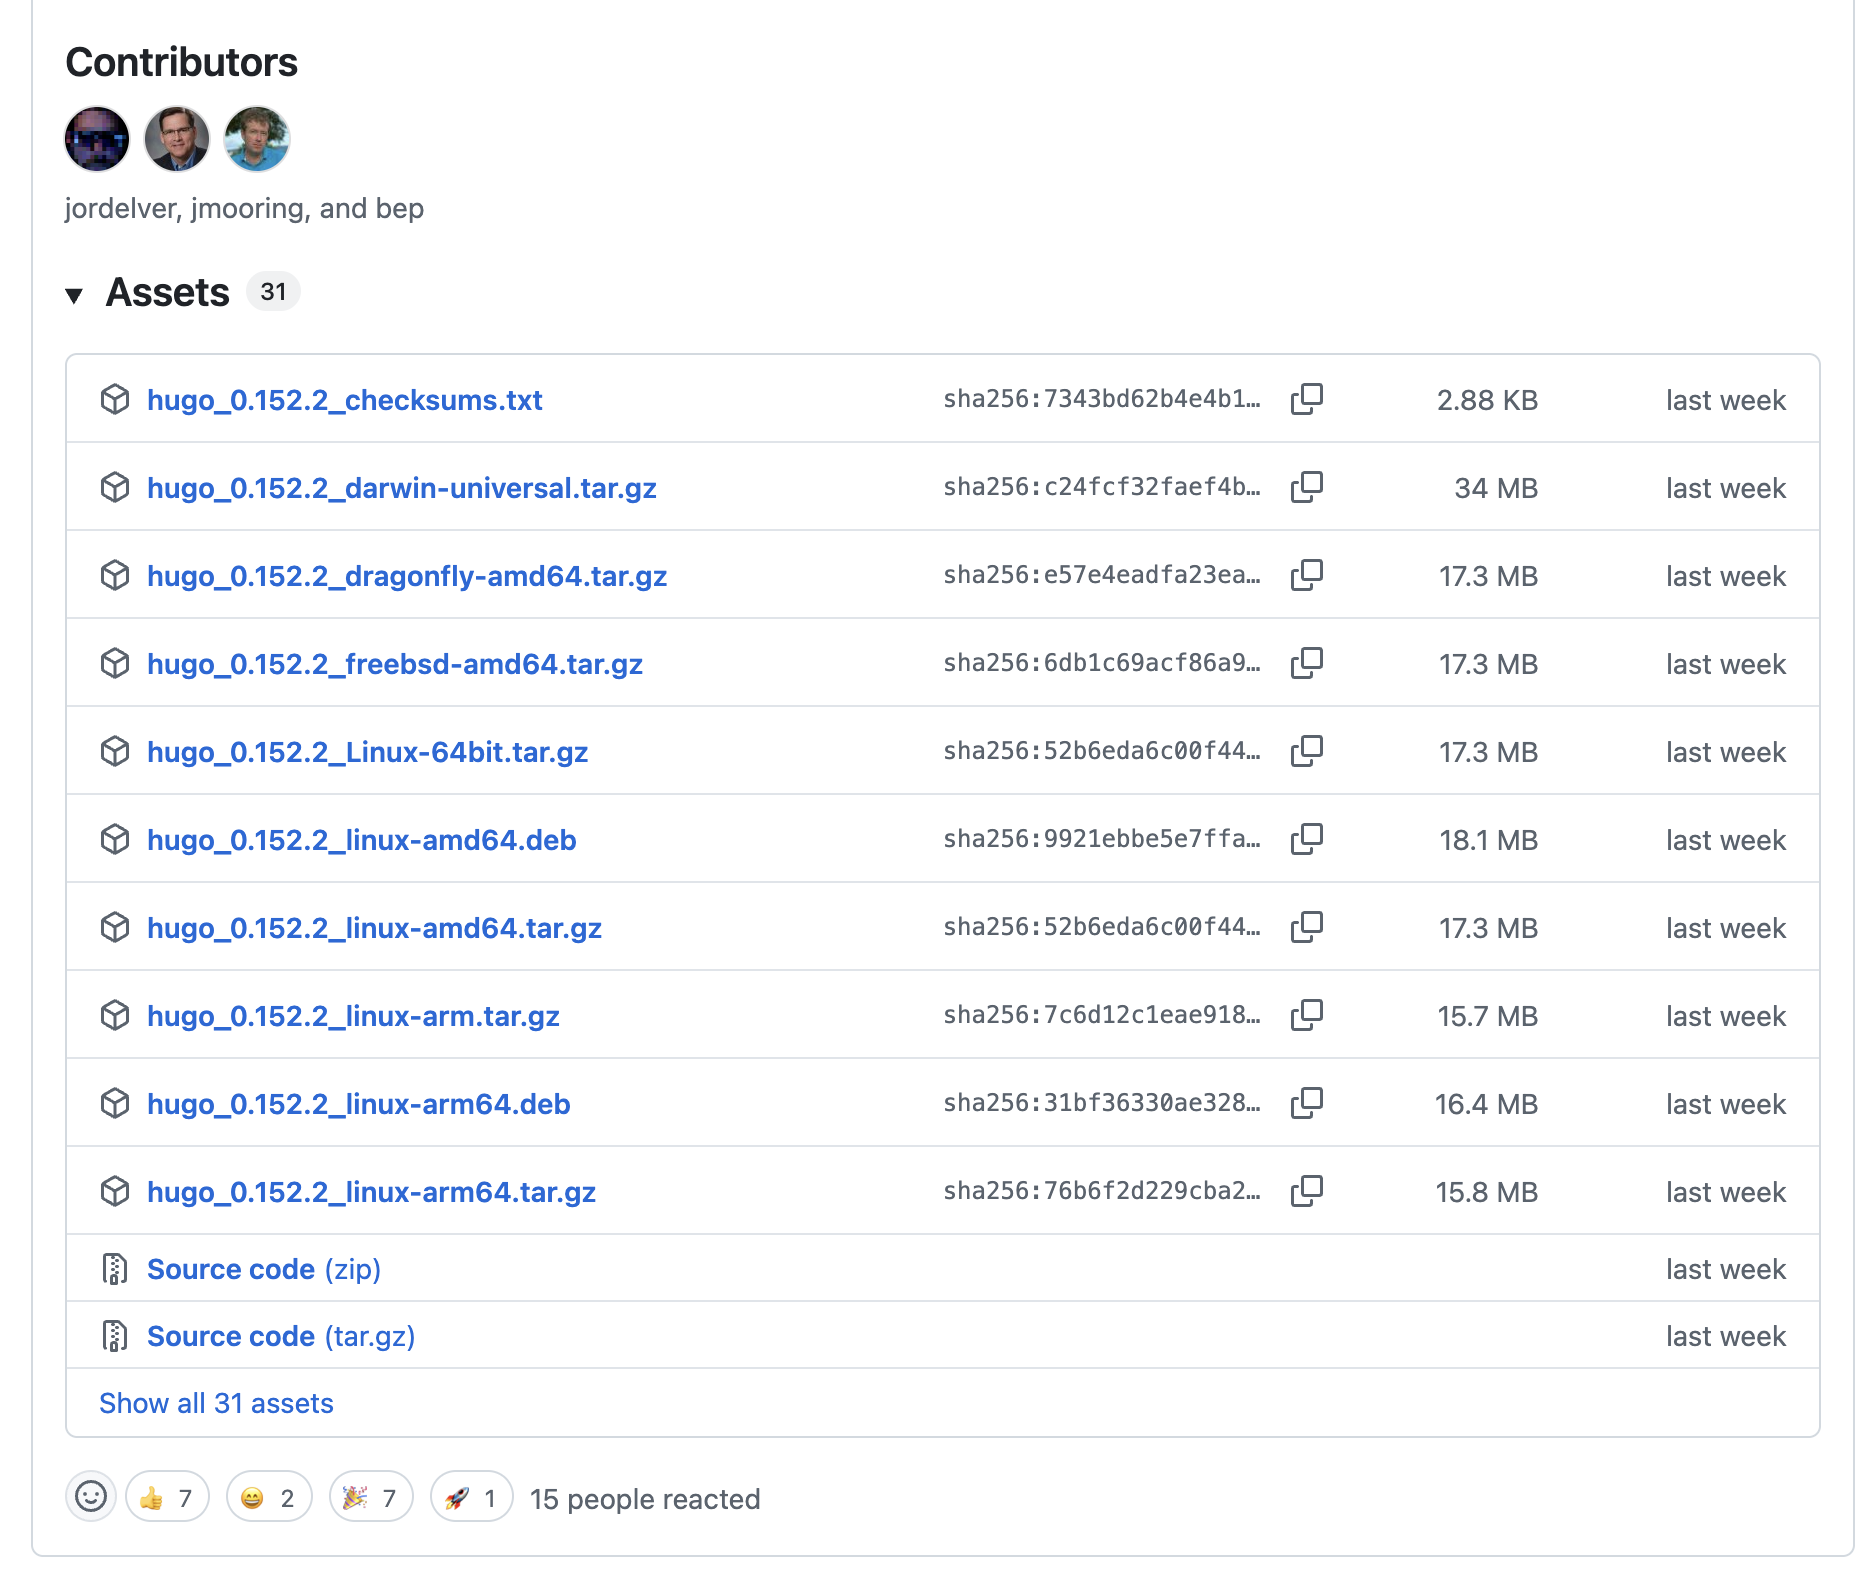Download hugo_0.152.2_Linux-64bit.tar.gz
This screenshot has width=1874, height=1570.
tap(367, 752)
